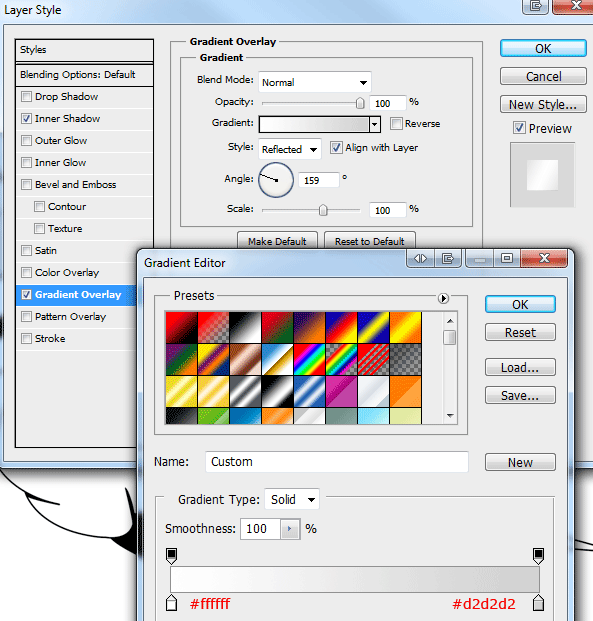Image resolution: width=593 pixels, height=621 pixels.
Task: Open the Blend Mode dropdown
Action: tap(315, 82)
